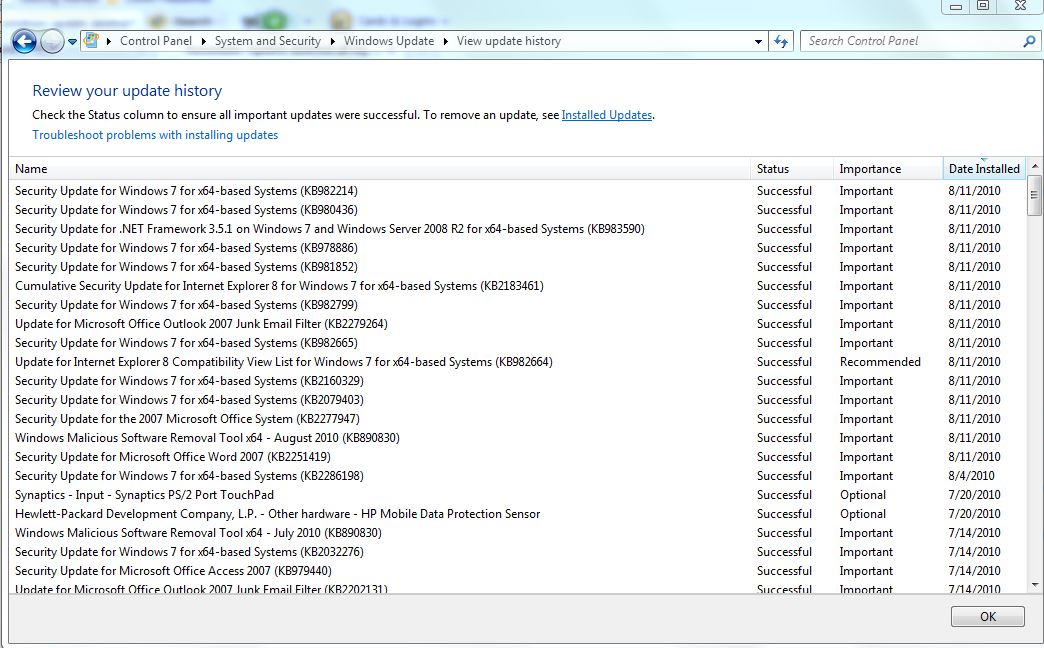
Task: Select Outlook 2007 Junk Email Filter KB2279264
Action: tap(517, 324)
